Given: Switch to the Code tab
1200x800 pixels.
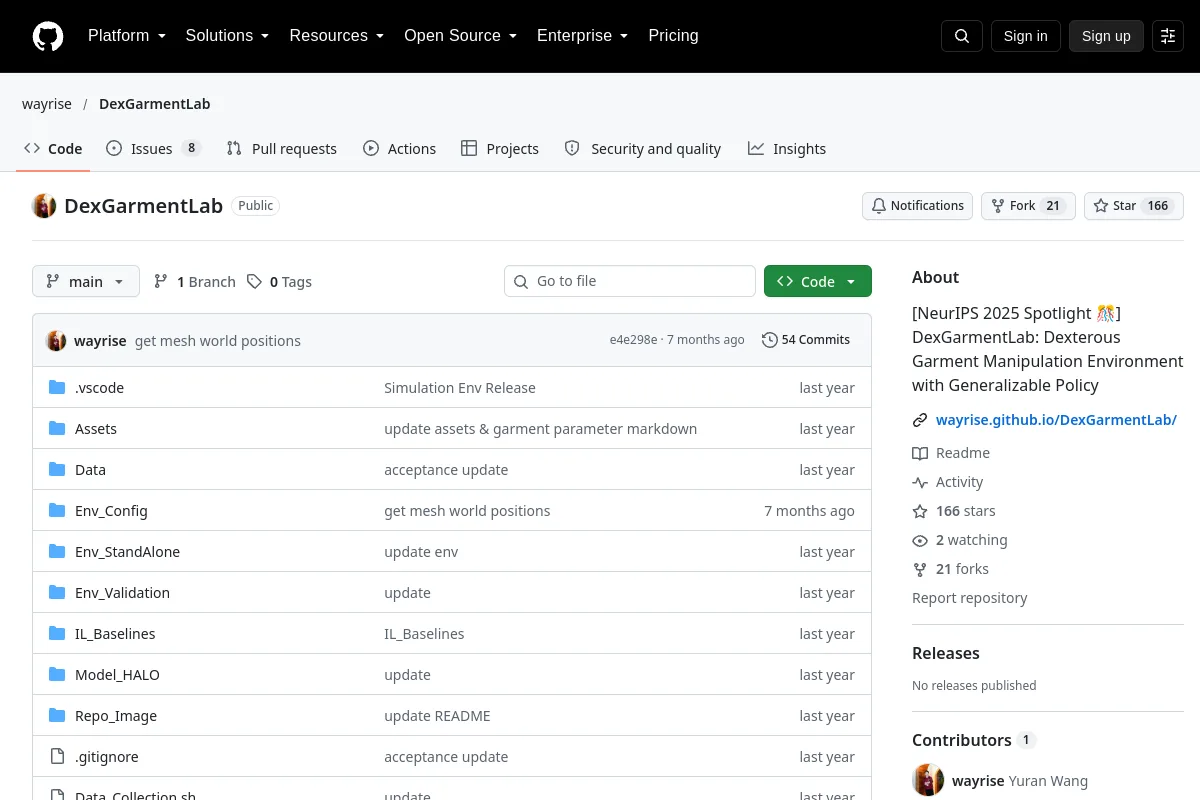Looking at the screenshot, I should [53, 149].
